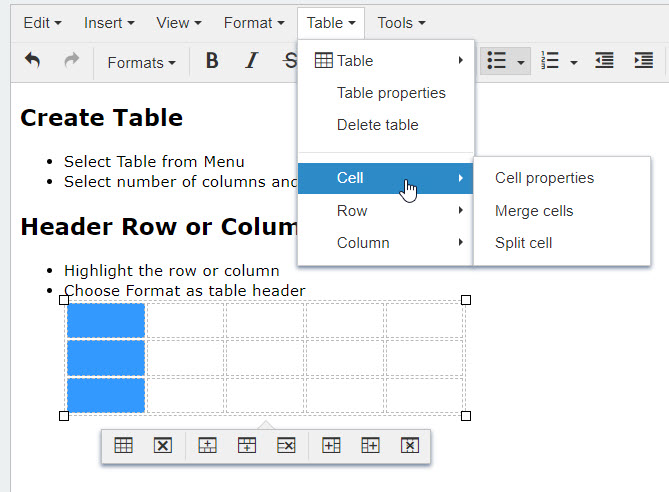Image resolution: width=669 pixels, height=492 pixels.
Task: Click table properties icon in floating toolbar
Action: click(x=124, y=446)
